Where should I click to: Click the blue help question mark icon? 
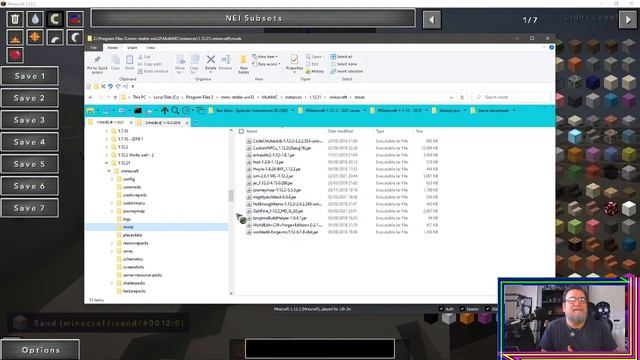(551, 48)
